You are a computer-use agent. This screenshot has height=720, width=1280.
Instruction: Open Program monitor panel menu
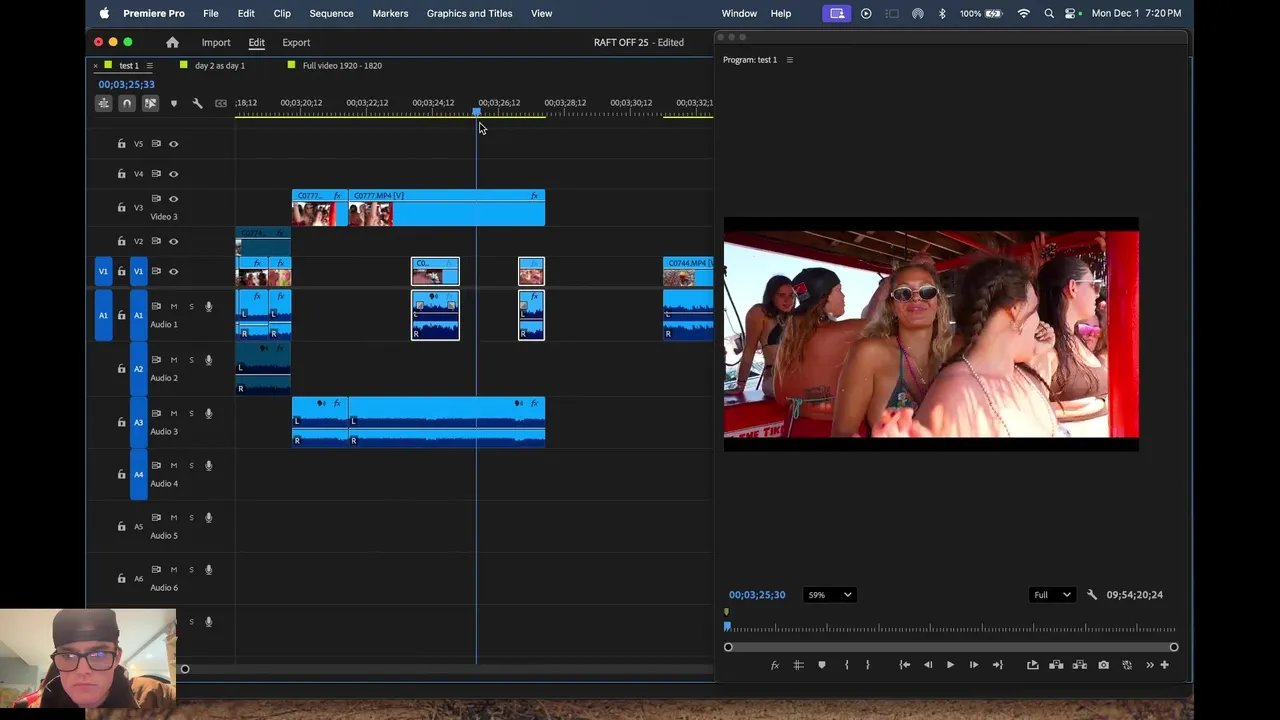pos(789,60)
